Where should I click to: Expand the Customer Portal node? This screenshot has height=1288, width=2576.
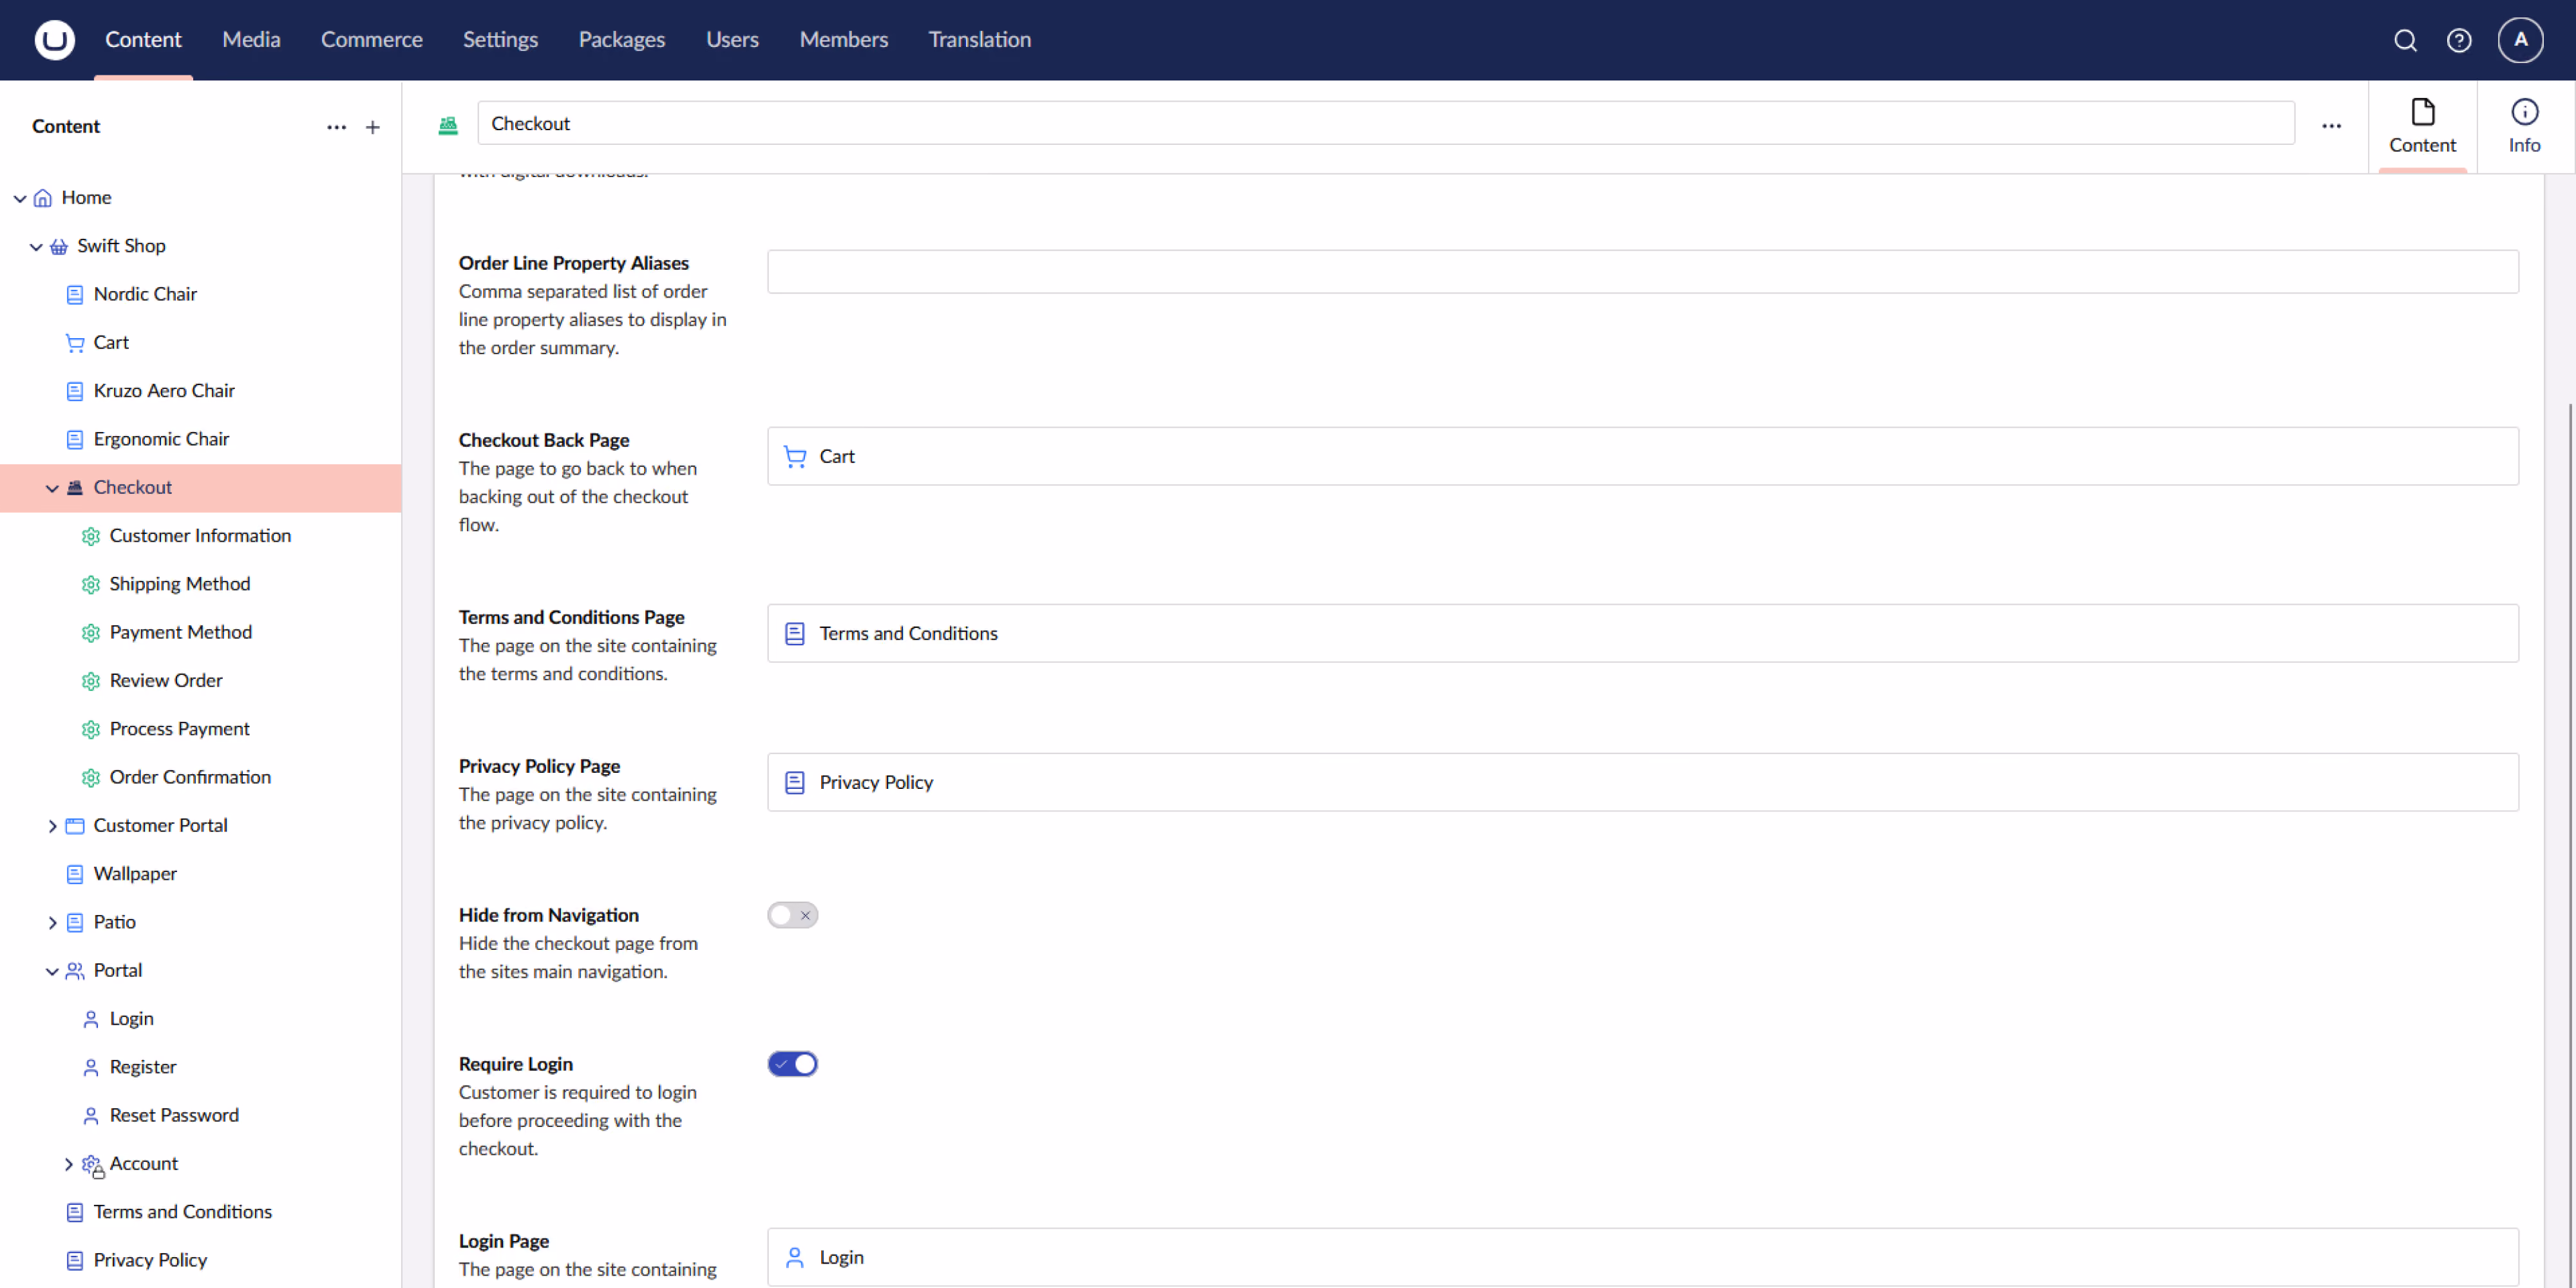pos(52,826)
